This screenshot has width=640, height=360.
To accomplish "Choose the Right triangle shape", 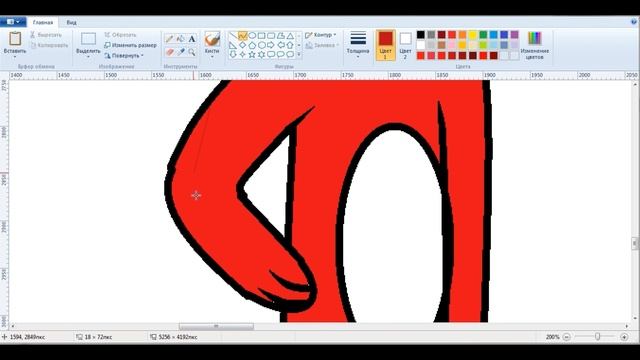I will click(233, 45).
